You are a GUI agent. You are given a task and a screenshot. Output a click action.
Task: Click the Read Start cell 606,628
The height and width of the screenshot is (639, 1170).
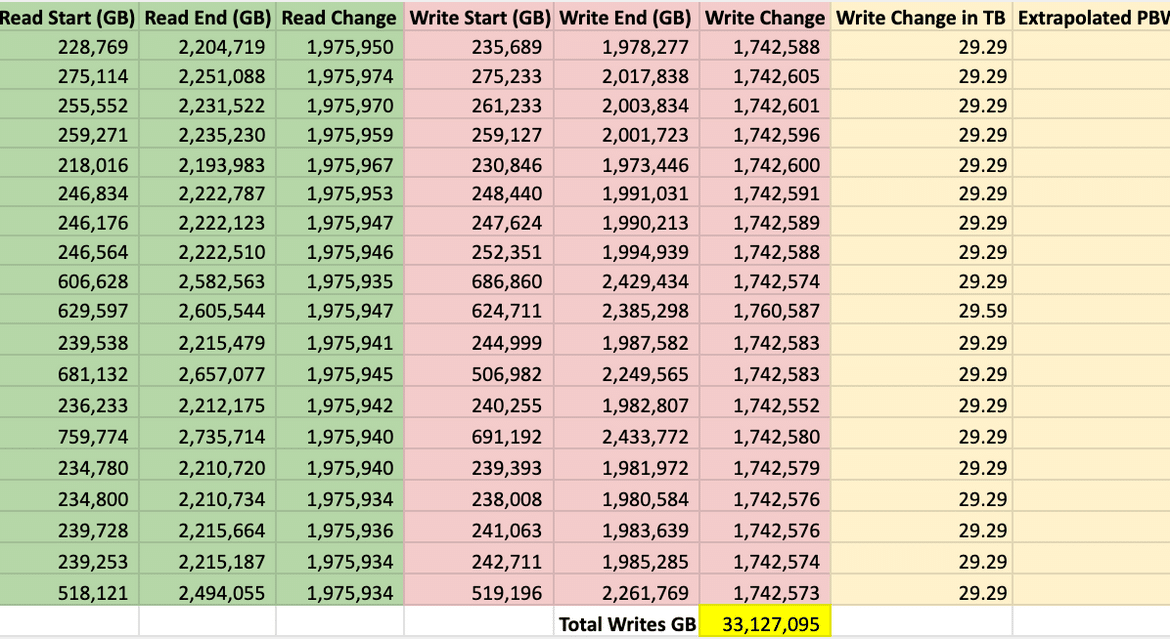click(x=69, y=281)
